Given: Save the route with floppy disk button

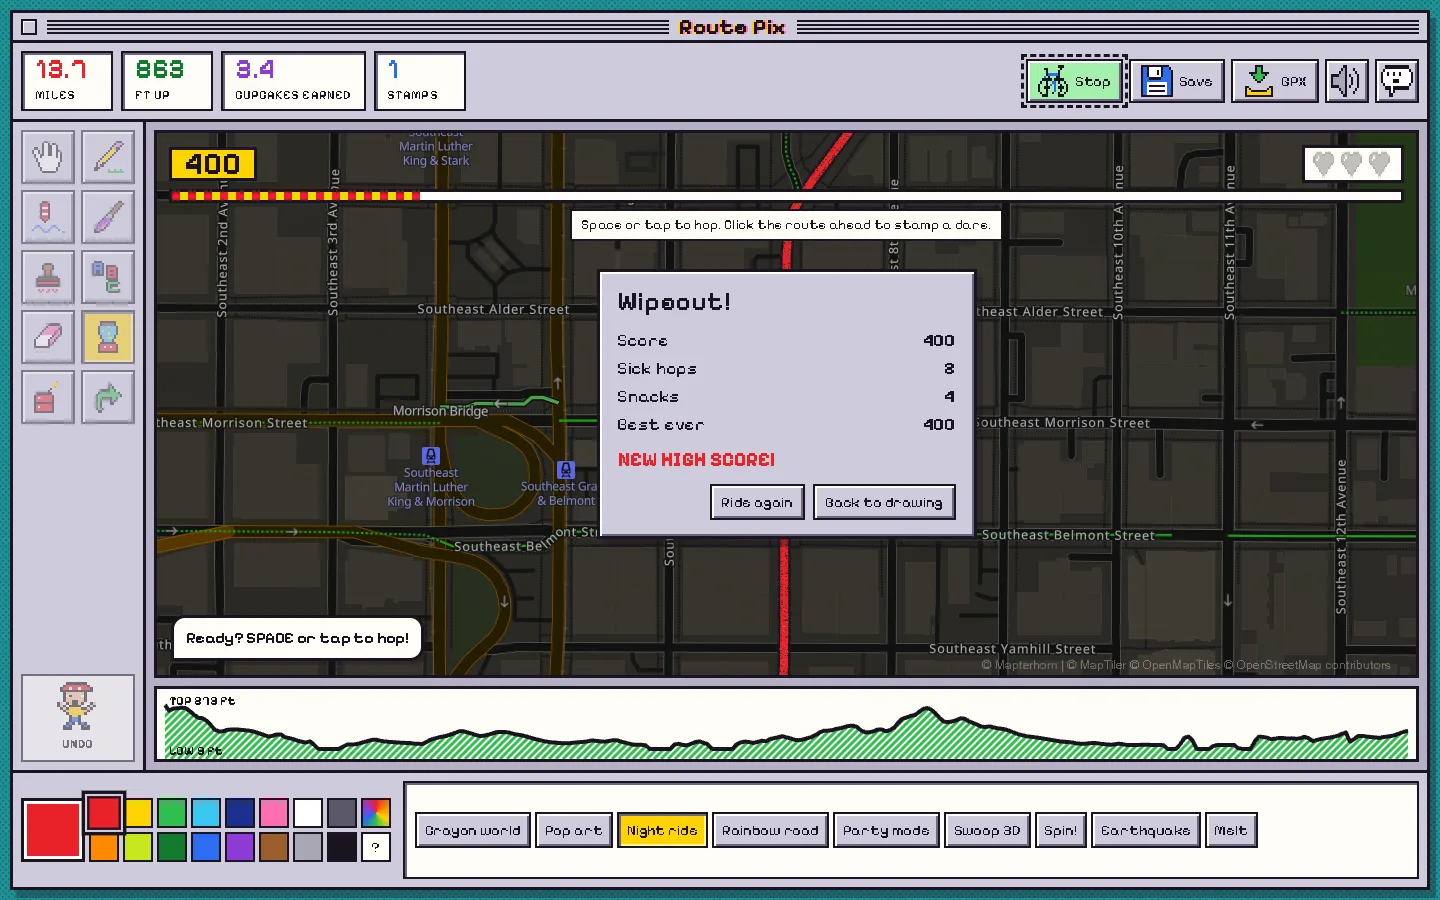Looking at the screenshot, I should click(1177, 81).
